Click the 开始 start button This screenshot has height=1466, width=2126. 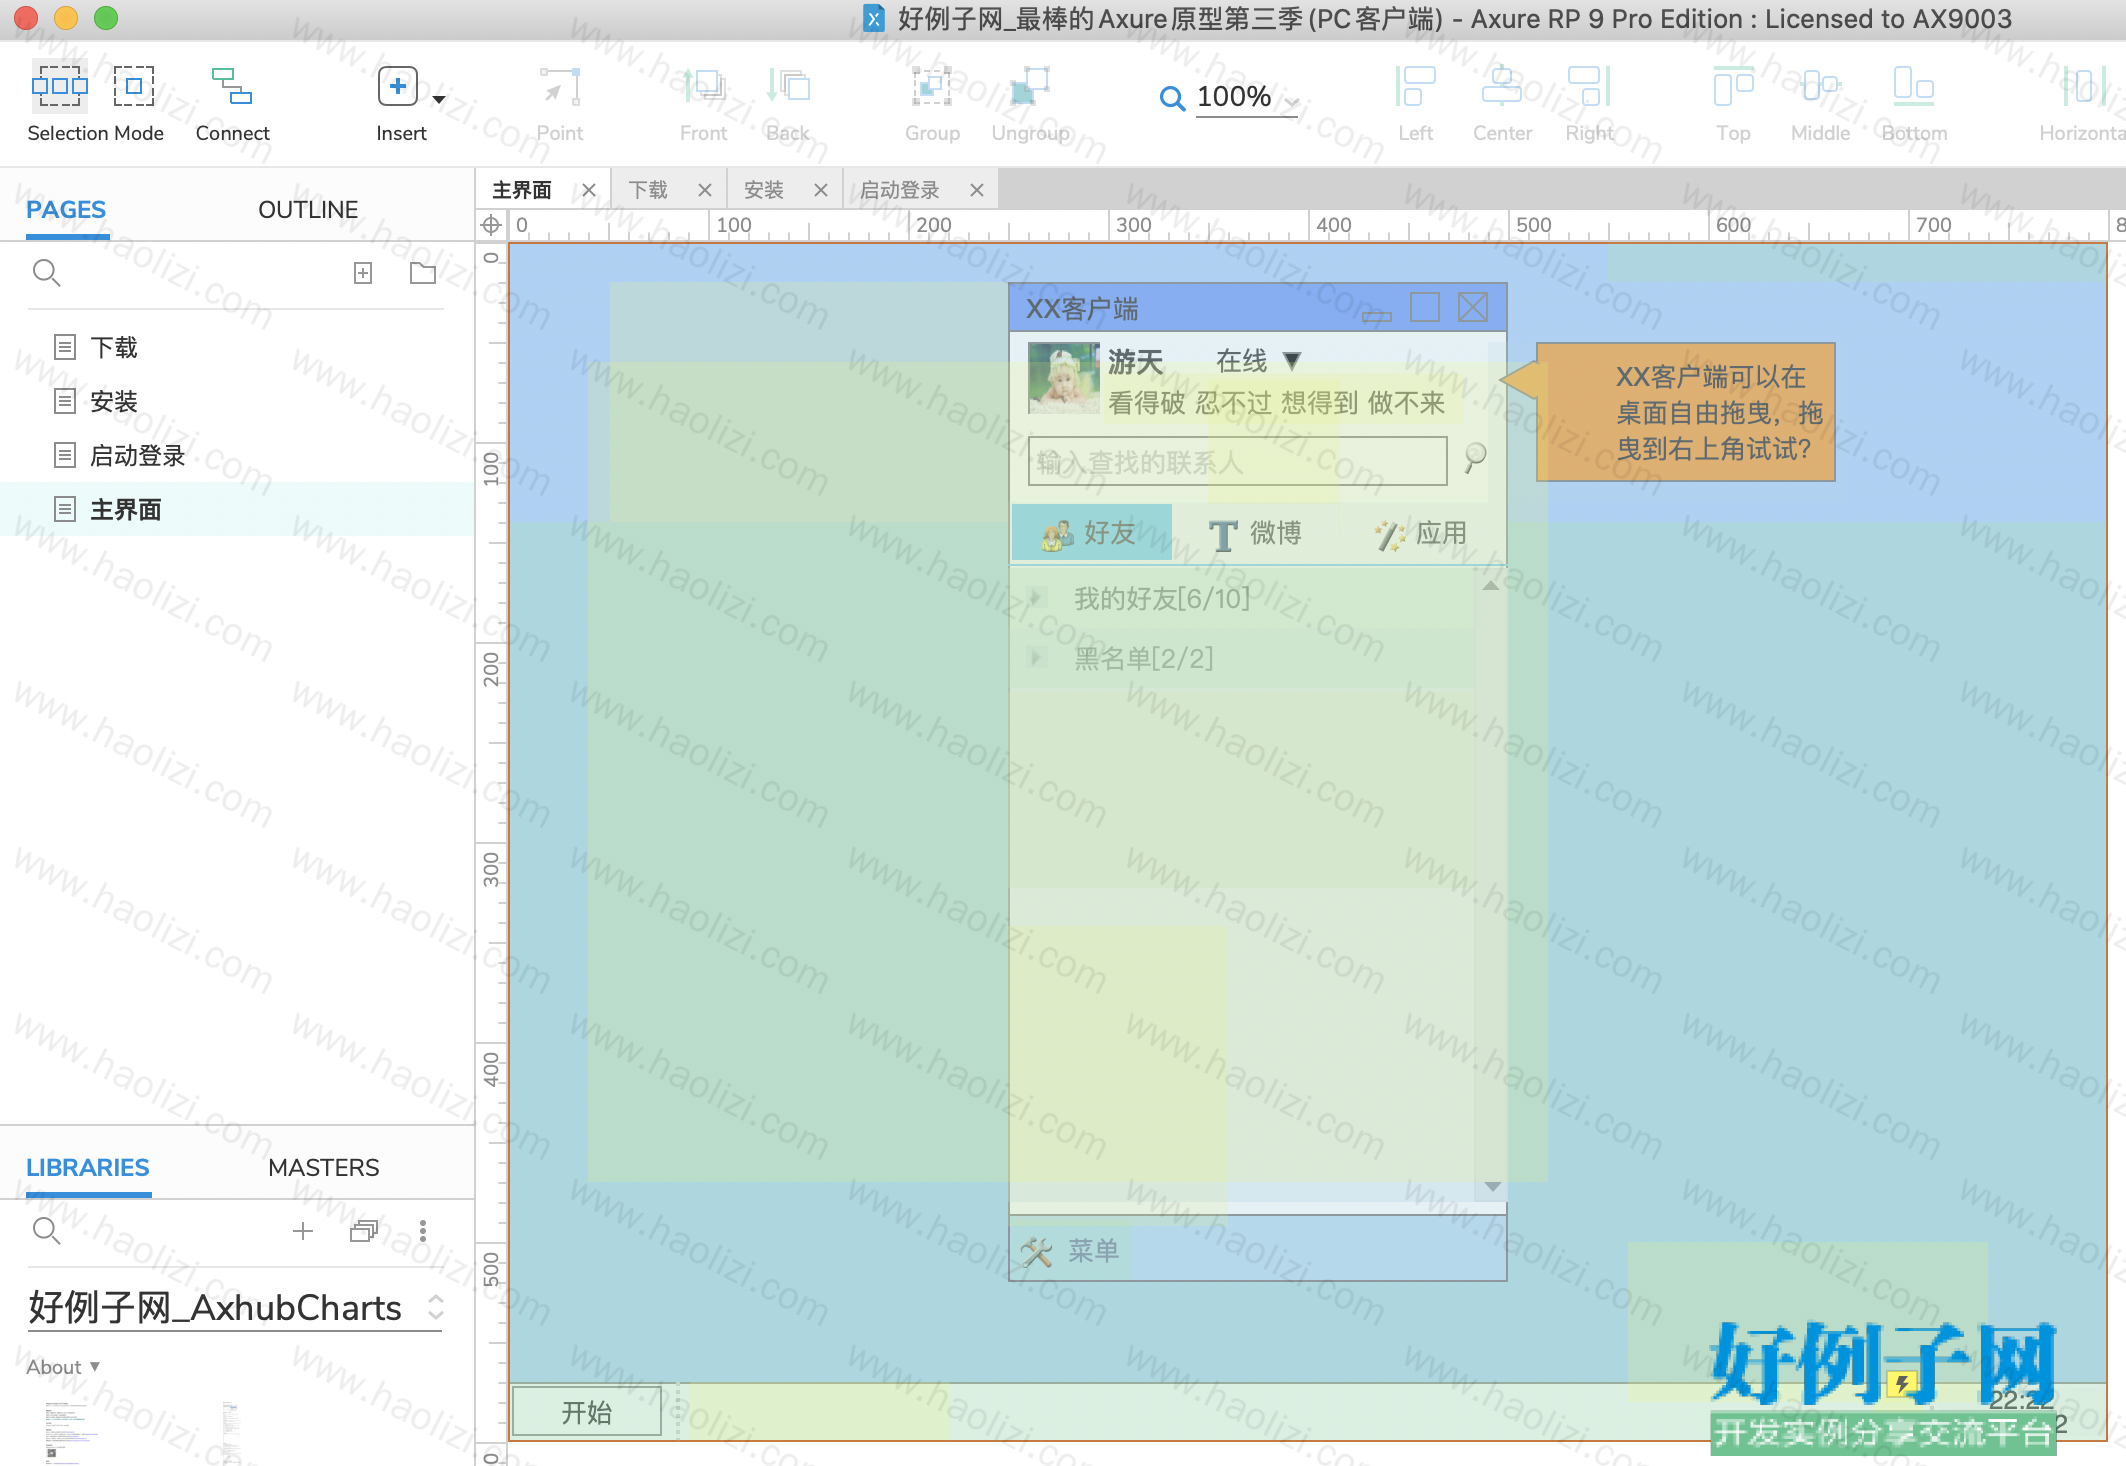click(587, 1412)
